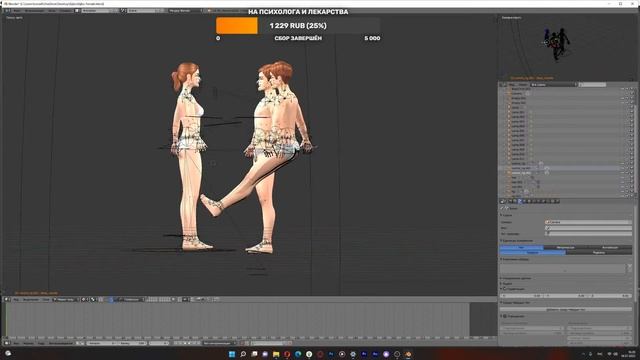Open the 'Воспроизведение' menu in timeline
This screenshot has width=640, height=360.
[60, 343]
